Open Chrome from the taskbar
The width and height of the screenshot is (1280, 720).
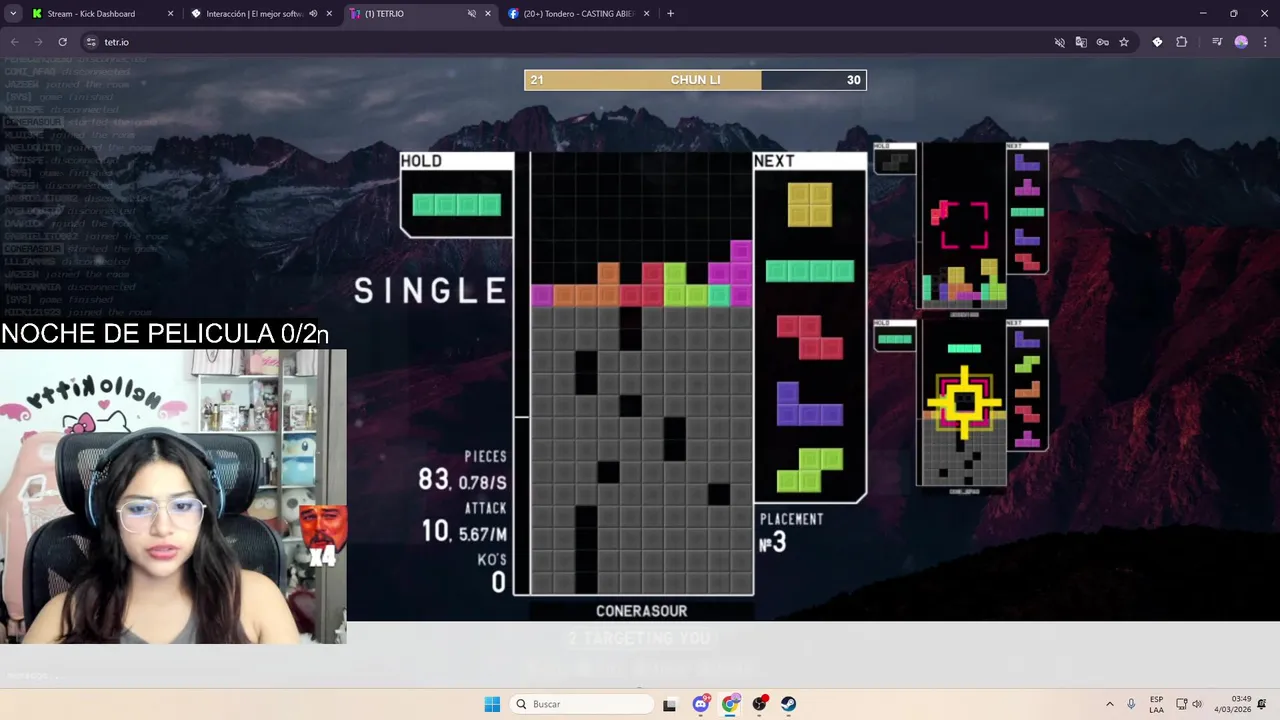pyautogui.click(x=730, y=704)
